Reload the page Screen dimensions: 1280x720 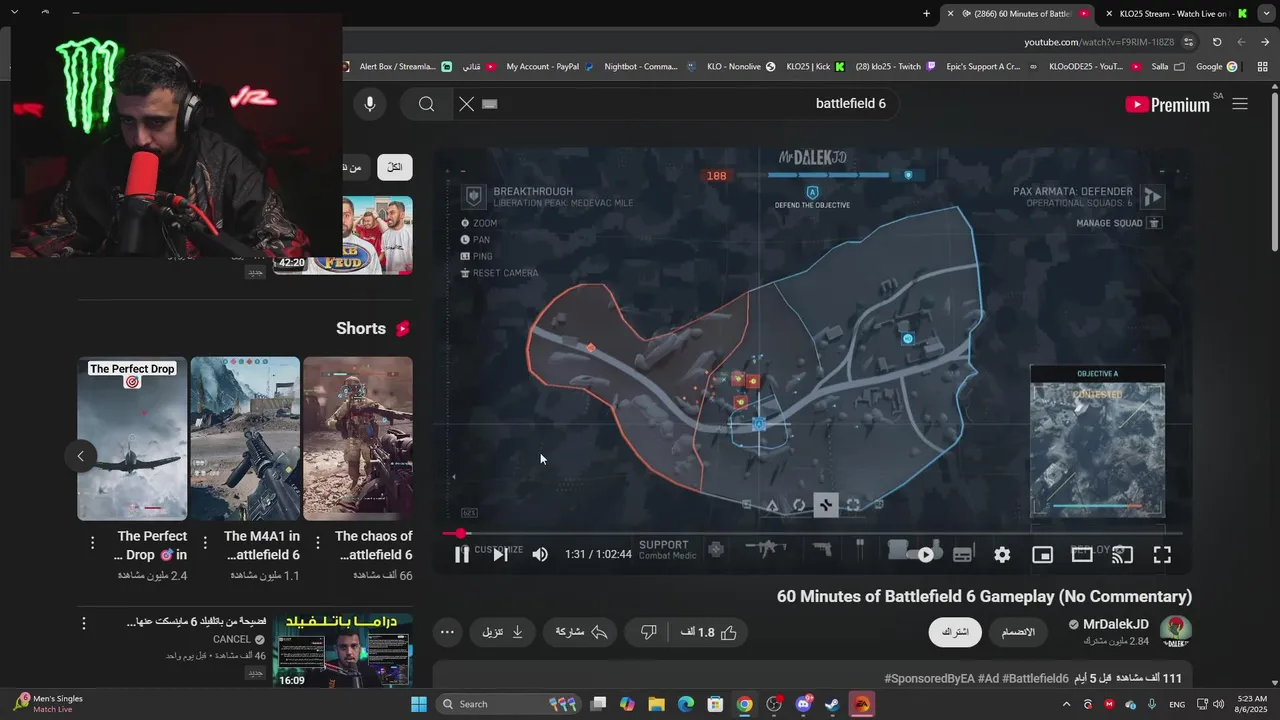[1217, 42]
